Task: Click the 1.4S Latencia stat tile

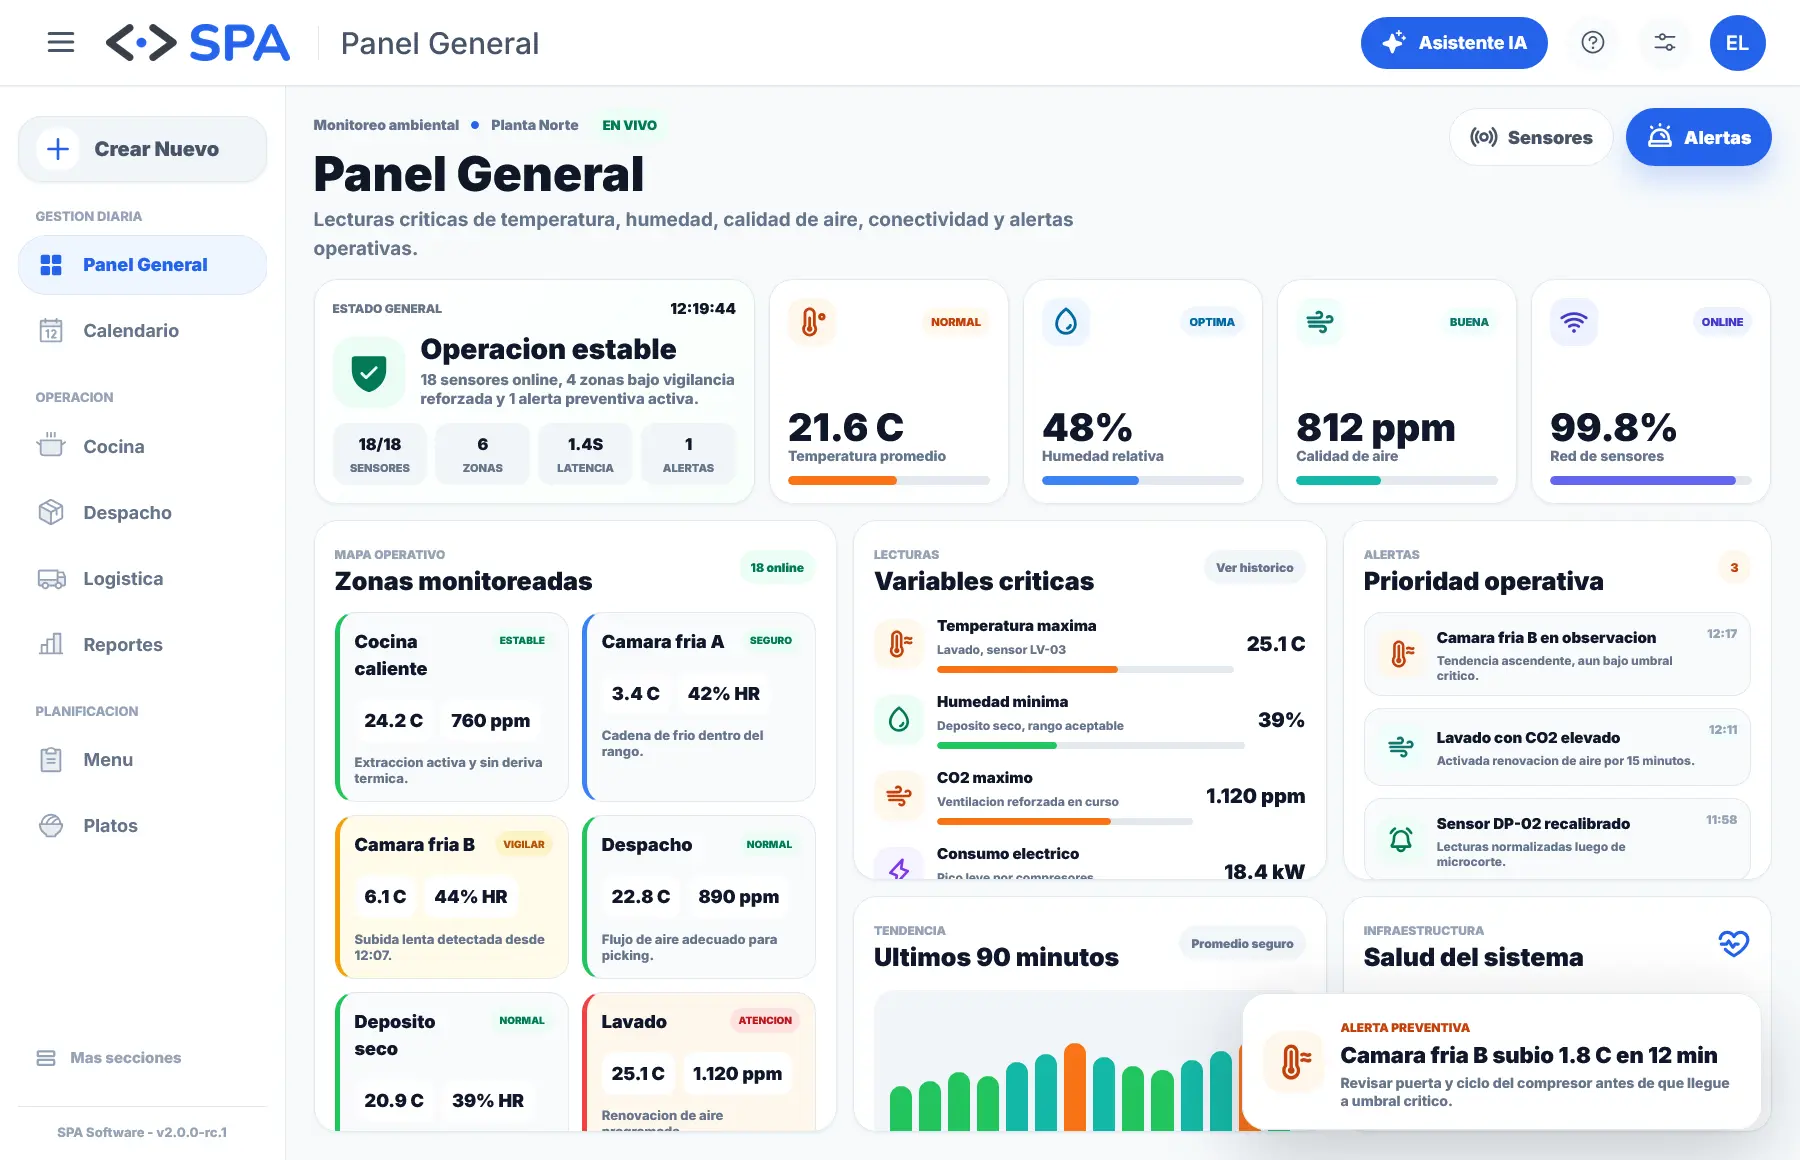Action: (586, 454)
